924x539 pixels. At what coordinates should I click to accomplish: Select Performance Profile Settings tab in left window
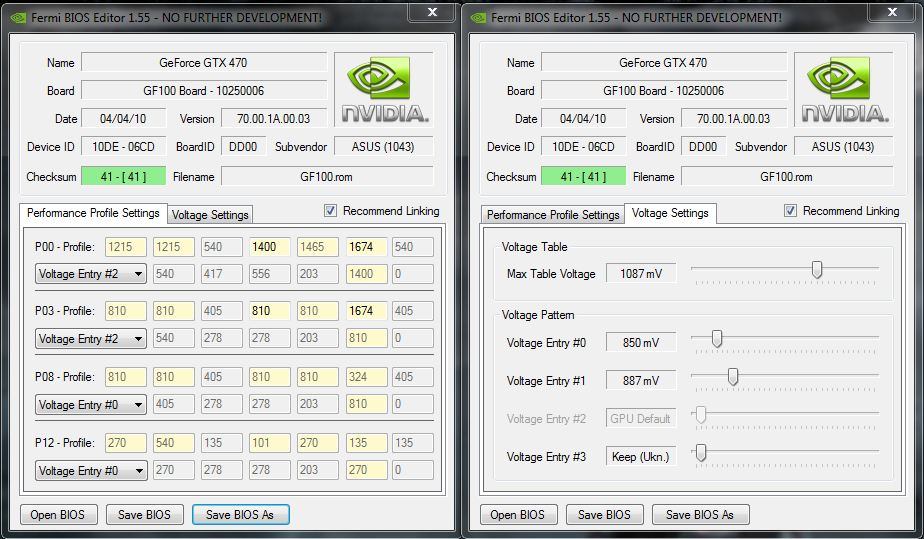(93, 213)
